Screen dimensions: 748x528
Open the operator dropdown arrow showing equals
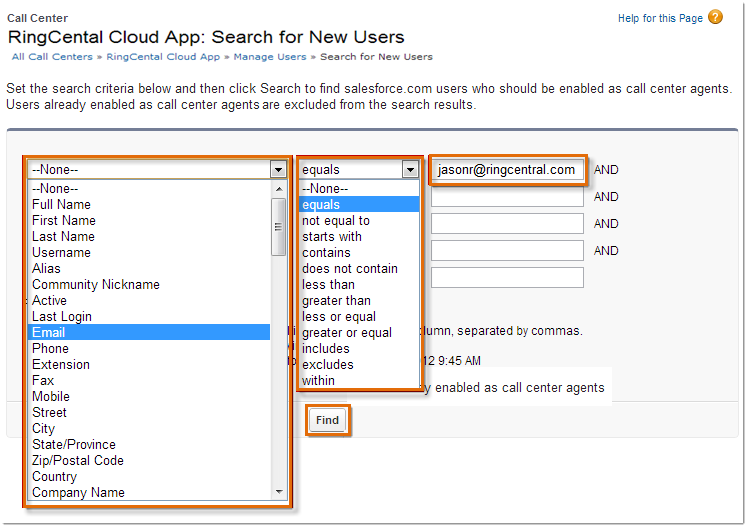click(410, 169)
